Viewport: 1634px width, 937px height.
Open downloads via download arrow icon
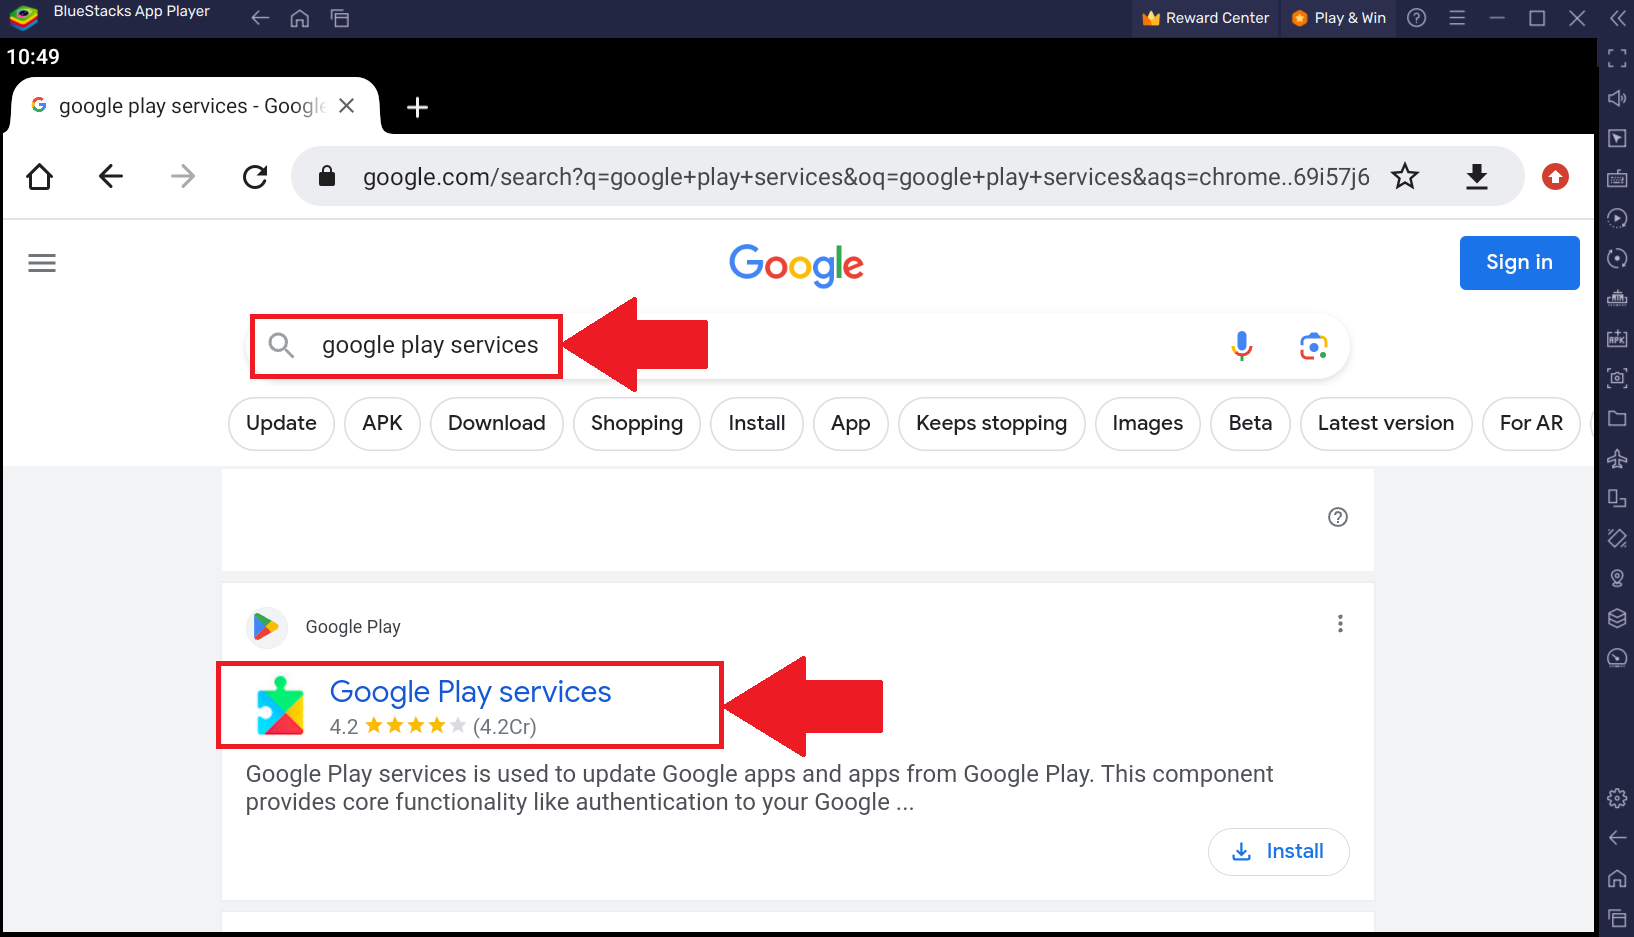tap(1477, 177)
